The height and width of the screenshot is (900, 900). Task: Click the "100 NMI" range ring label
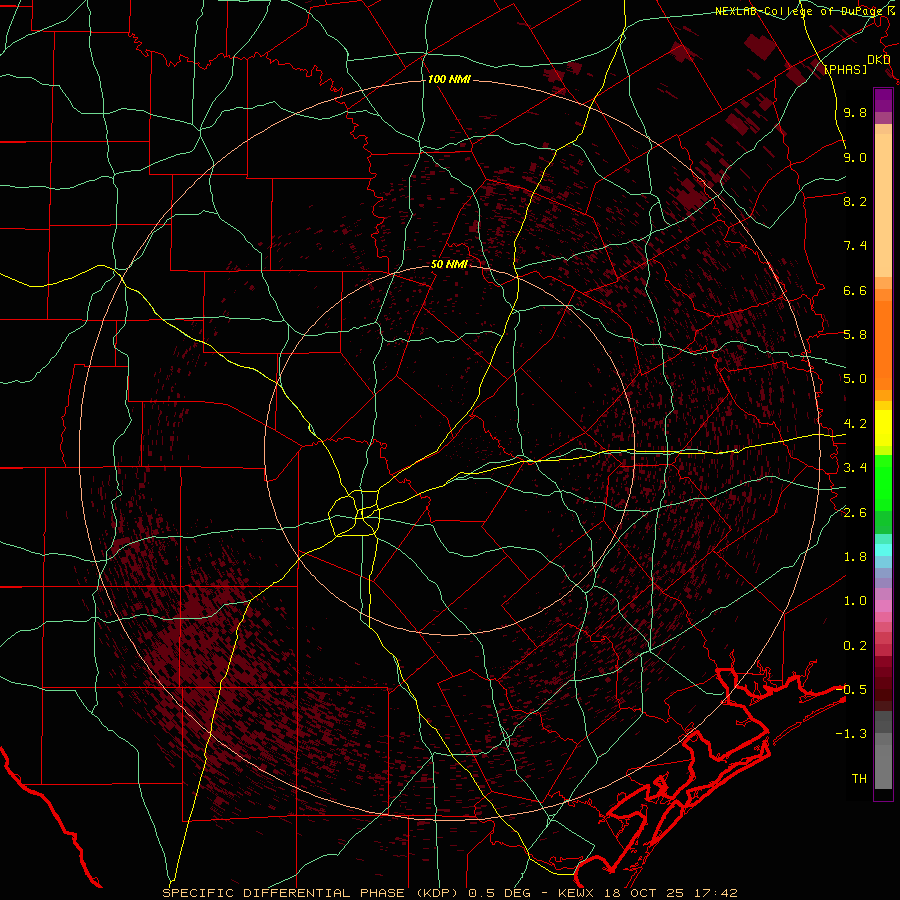click(x=449, y=79)
